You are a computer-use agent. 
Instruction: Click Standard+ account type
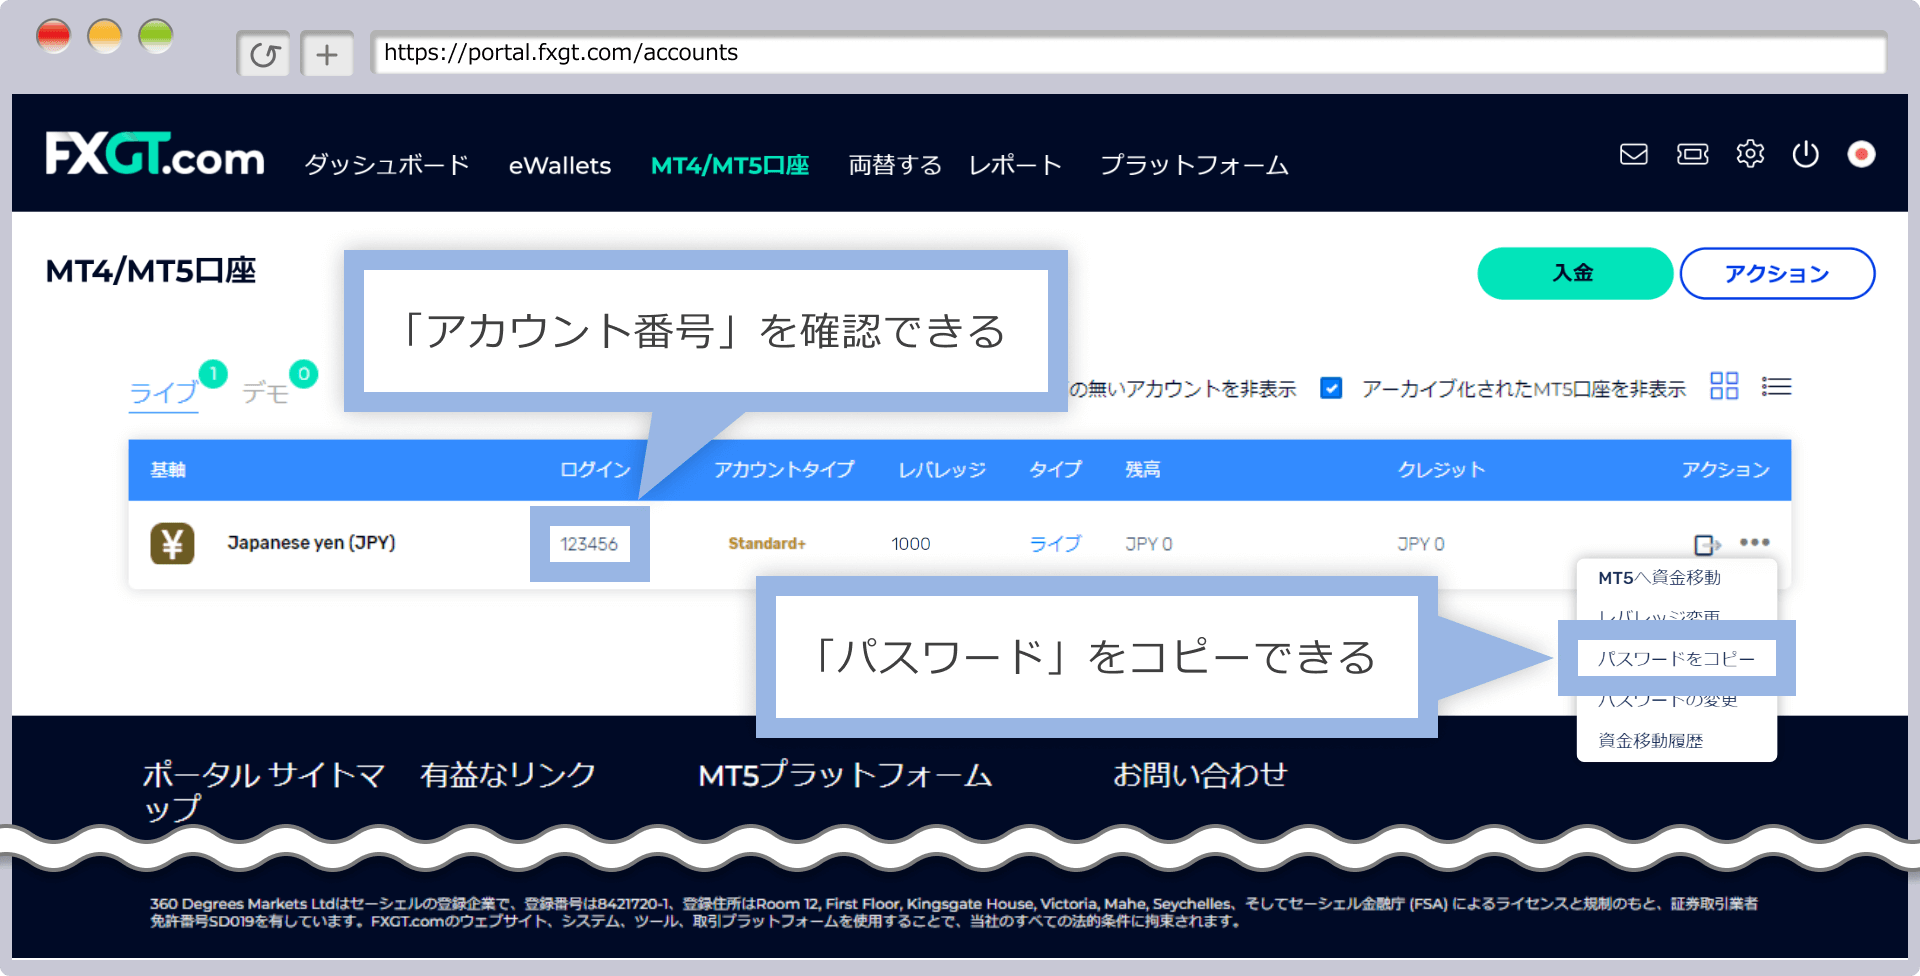point(767,544)
